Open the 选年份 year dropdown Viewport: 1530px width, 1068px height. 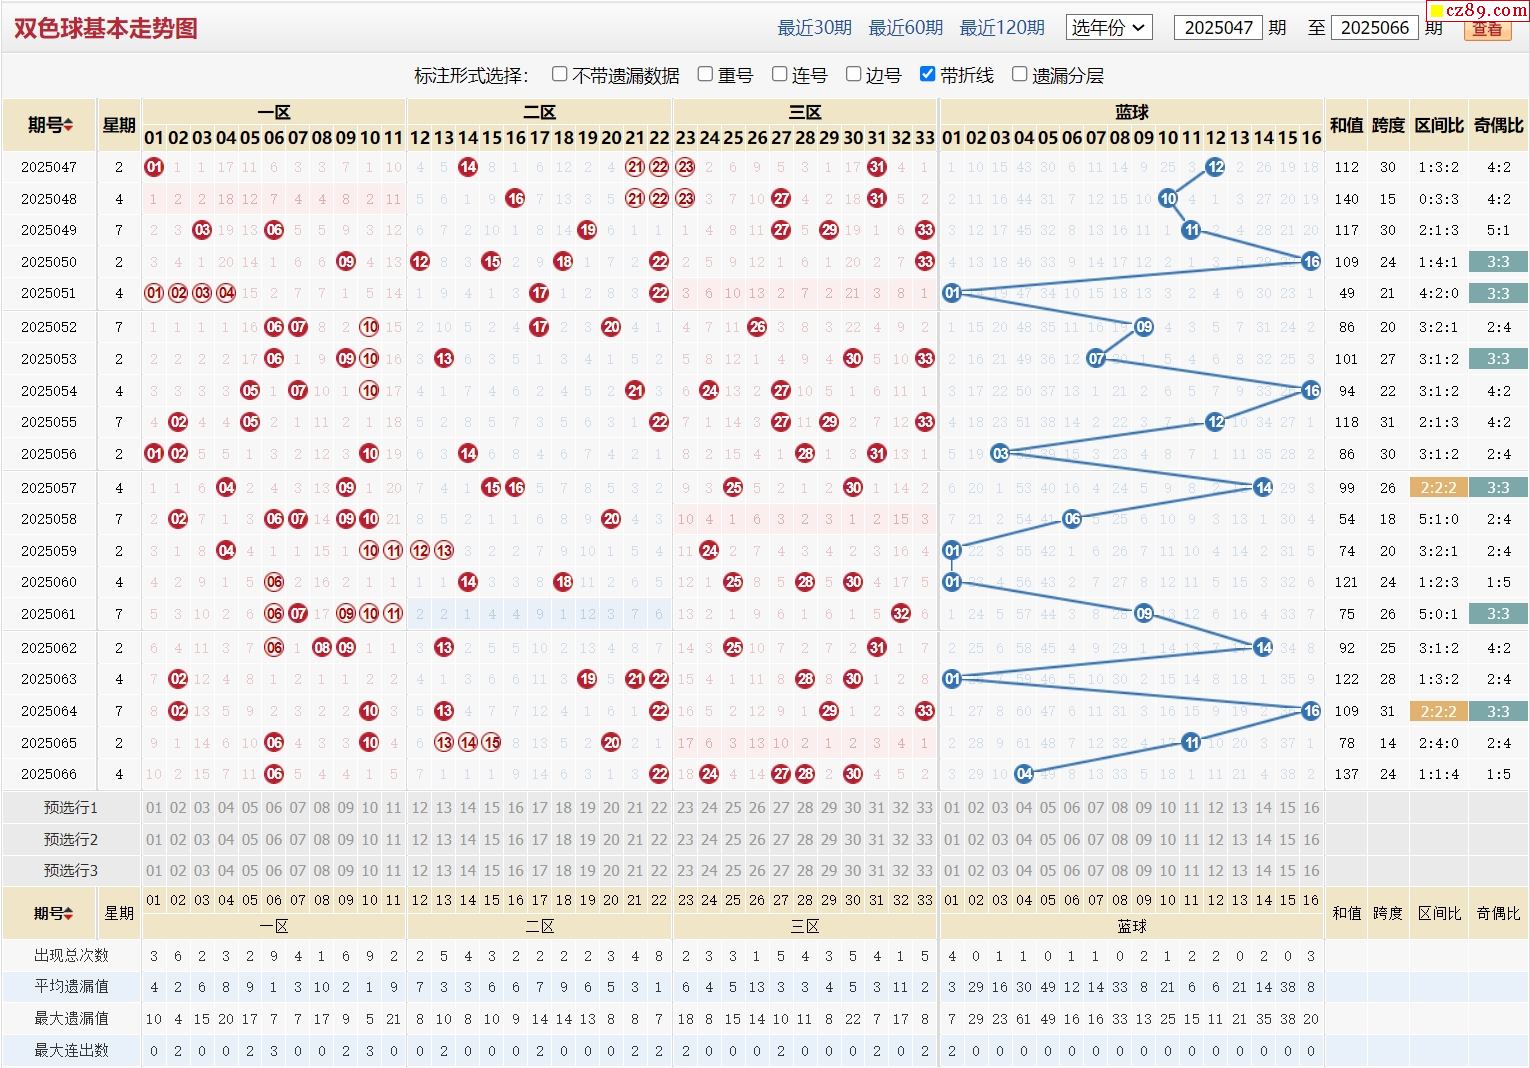(1109, 28)
